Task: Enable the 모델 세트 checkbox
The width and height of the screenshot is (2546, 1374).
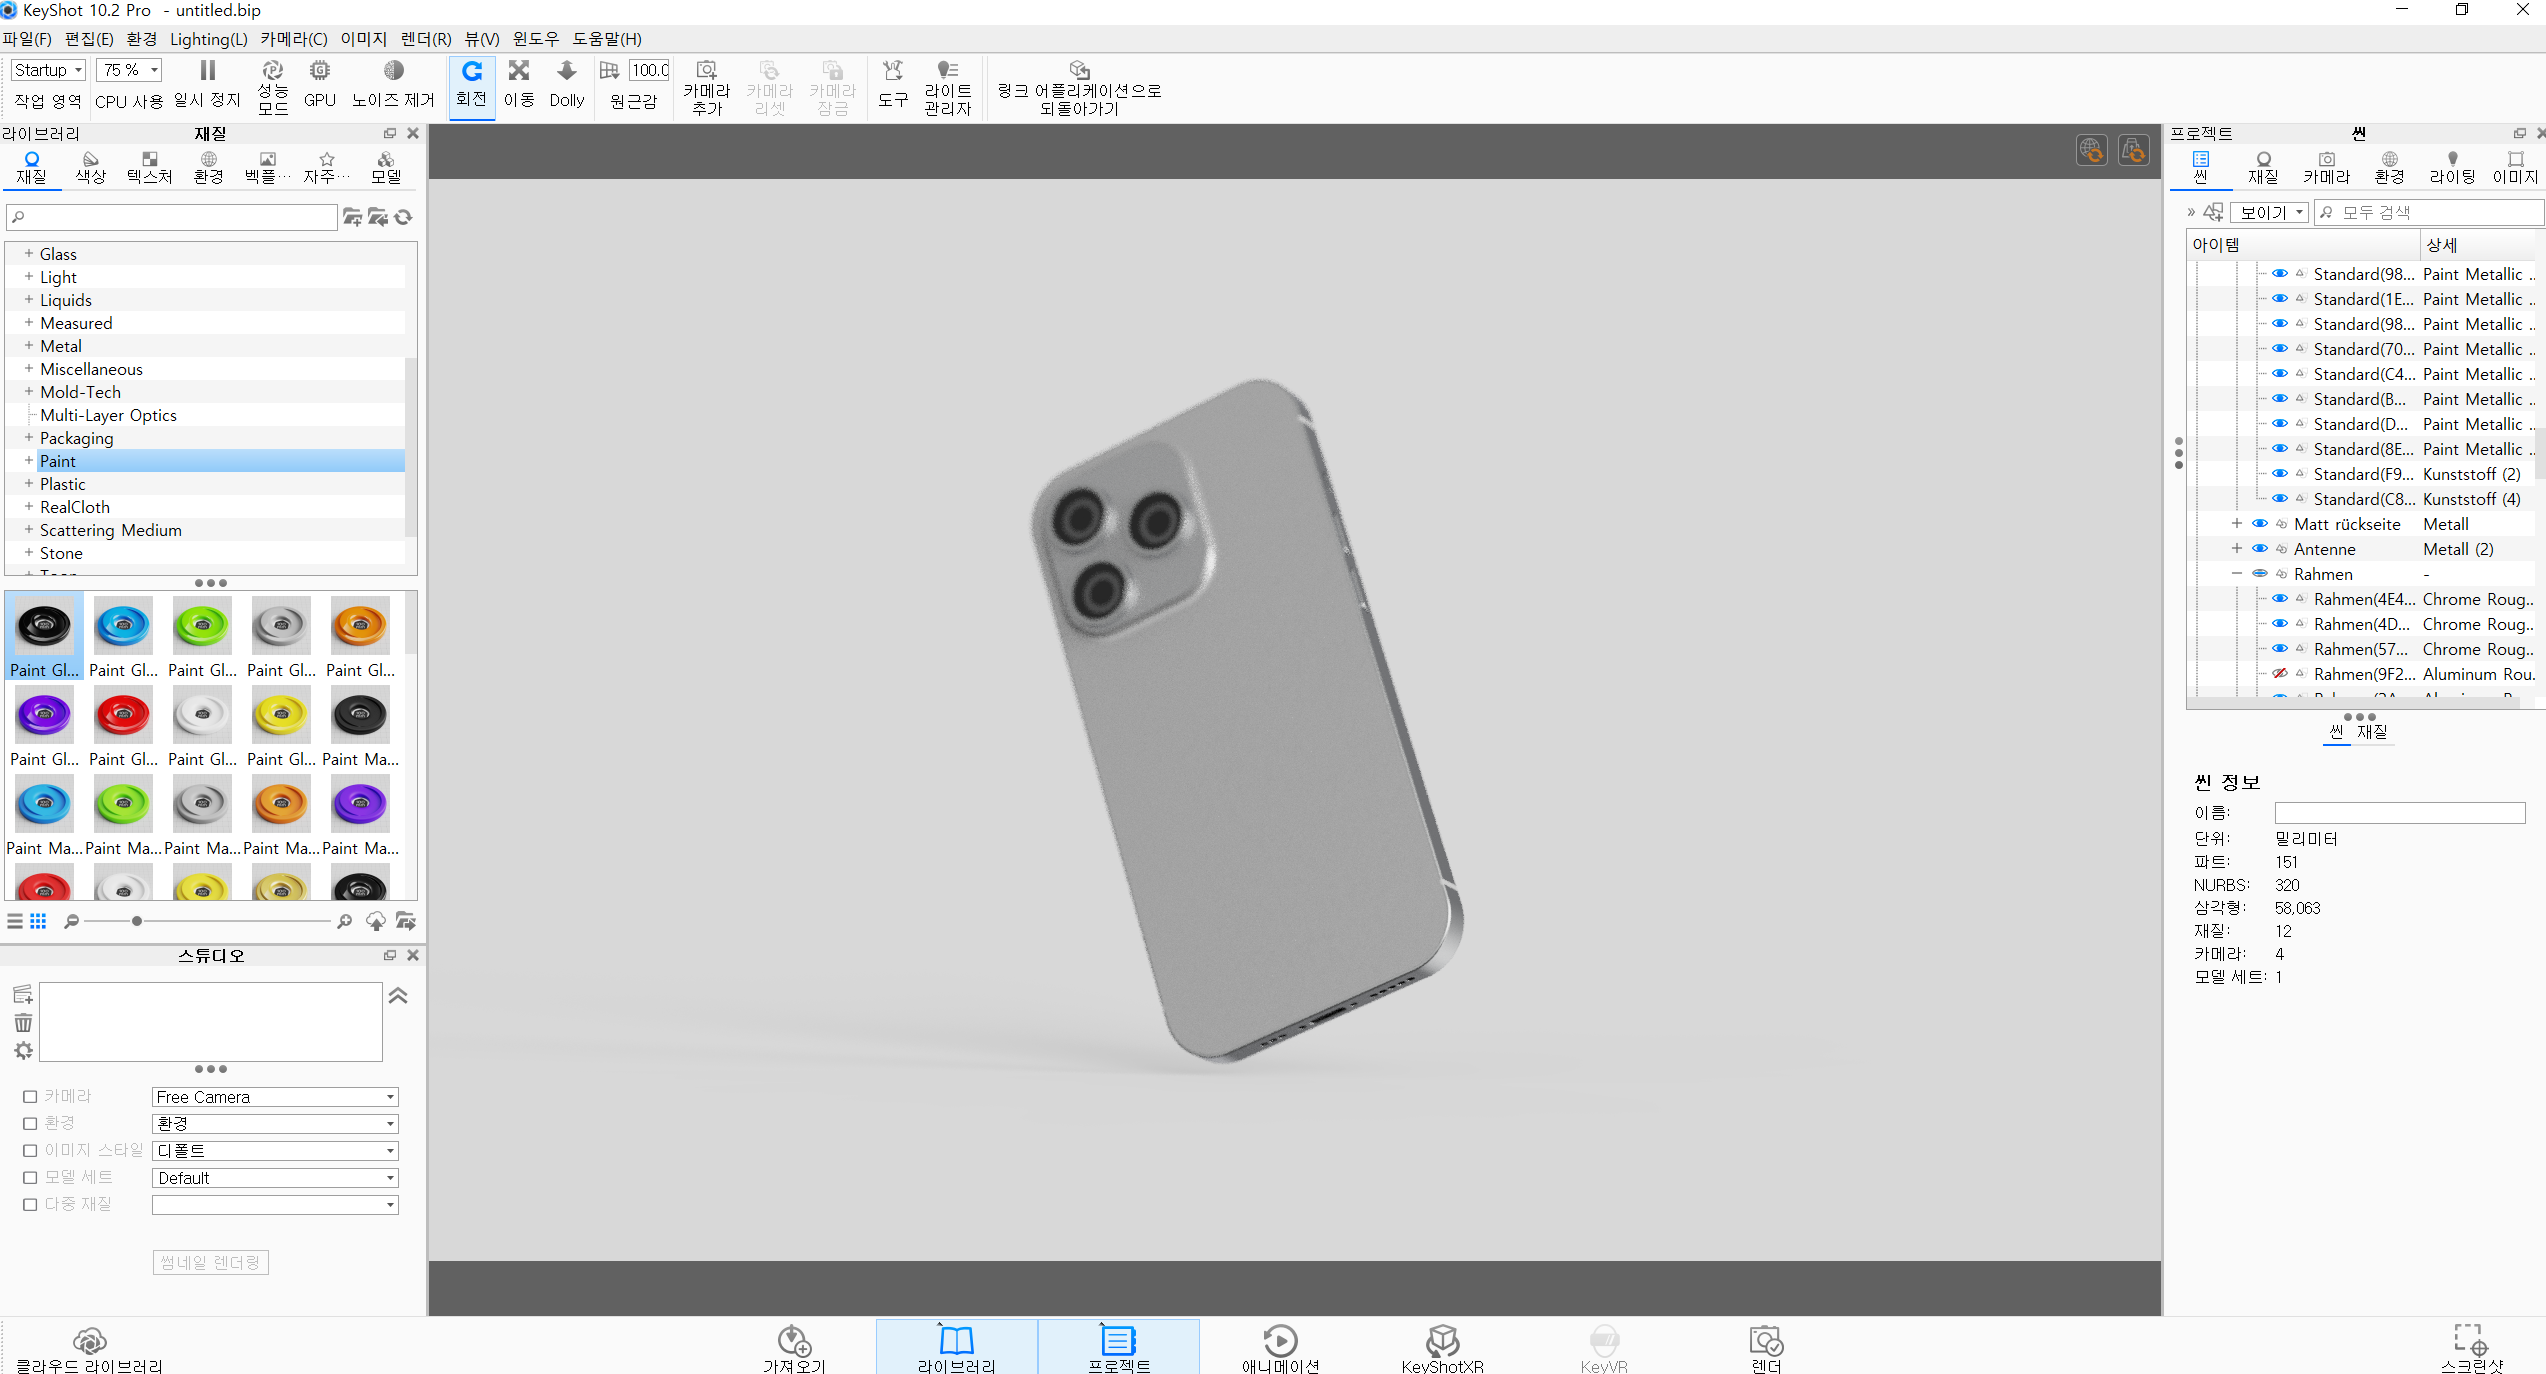Action: tap(30, 1178)
